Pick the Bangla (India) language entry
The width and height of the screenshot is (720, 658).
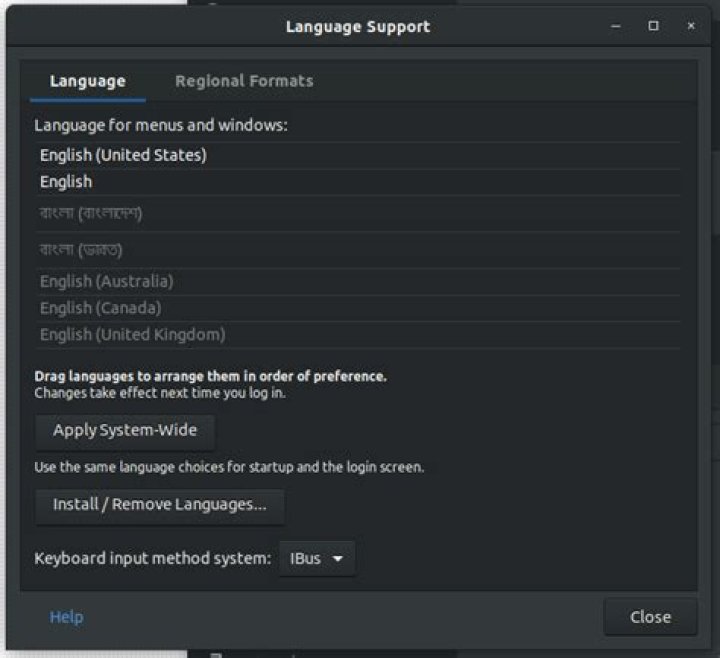pos(358,250)
